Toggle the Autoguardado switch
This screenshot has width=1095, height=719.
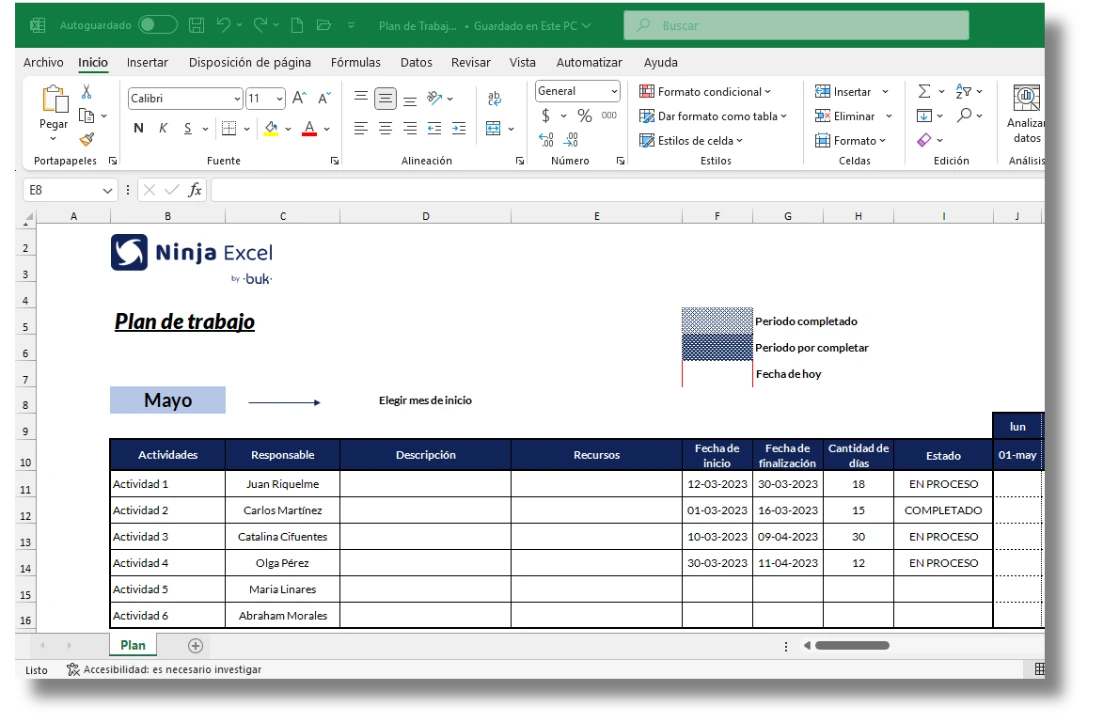[157, 25]
